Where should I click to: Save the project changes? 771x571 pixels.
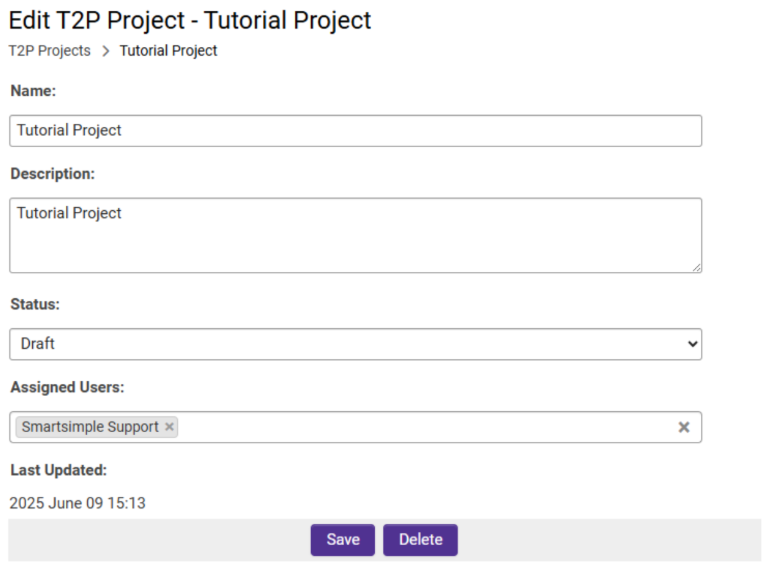[x=342, y=540]
